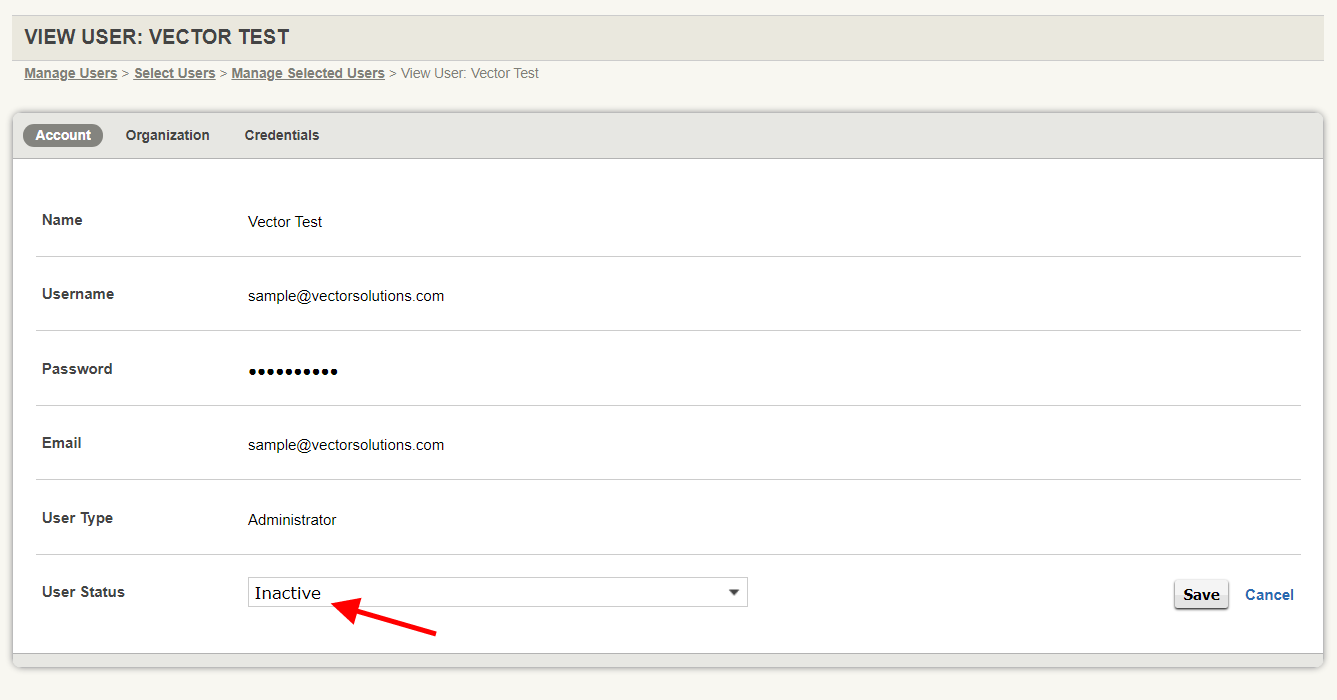
Task: Click the Save button
Action: [x=1200, y=594]
